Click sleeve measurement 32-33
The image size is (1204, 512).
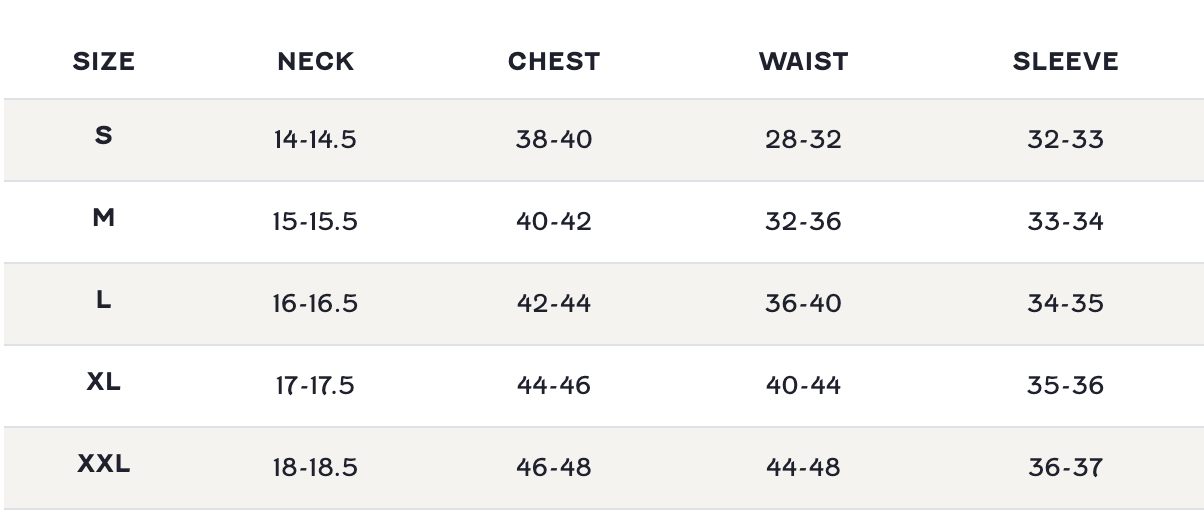(1065, 139)
